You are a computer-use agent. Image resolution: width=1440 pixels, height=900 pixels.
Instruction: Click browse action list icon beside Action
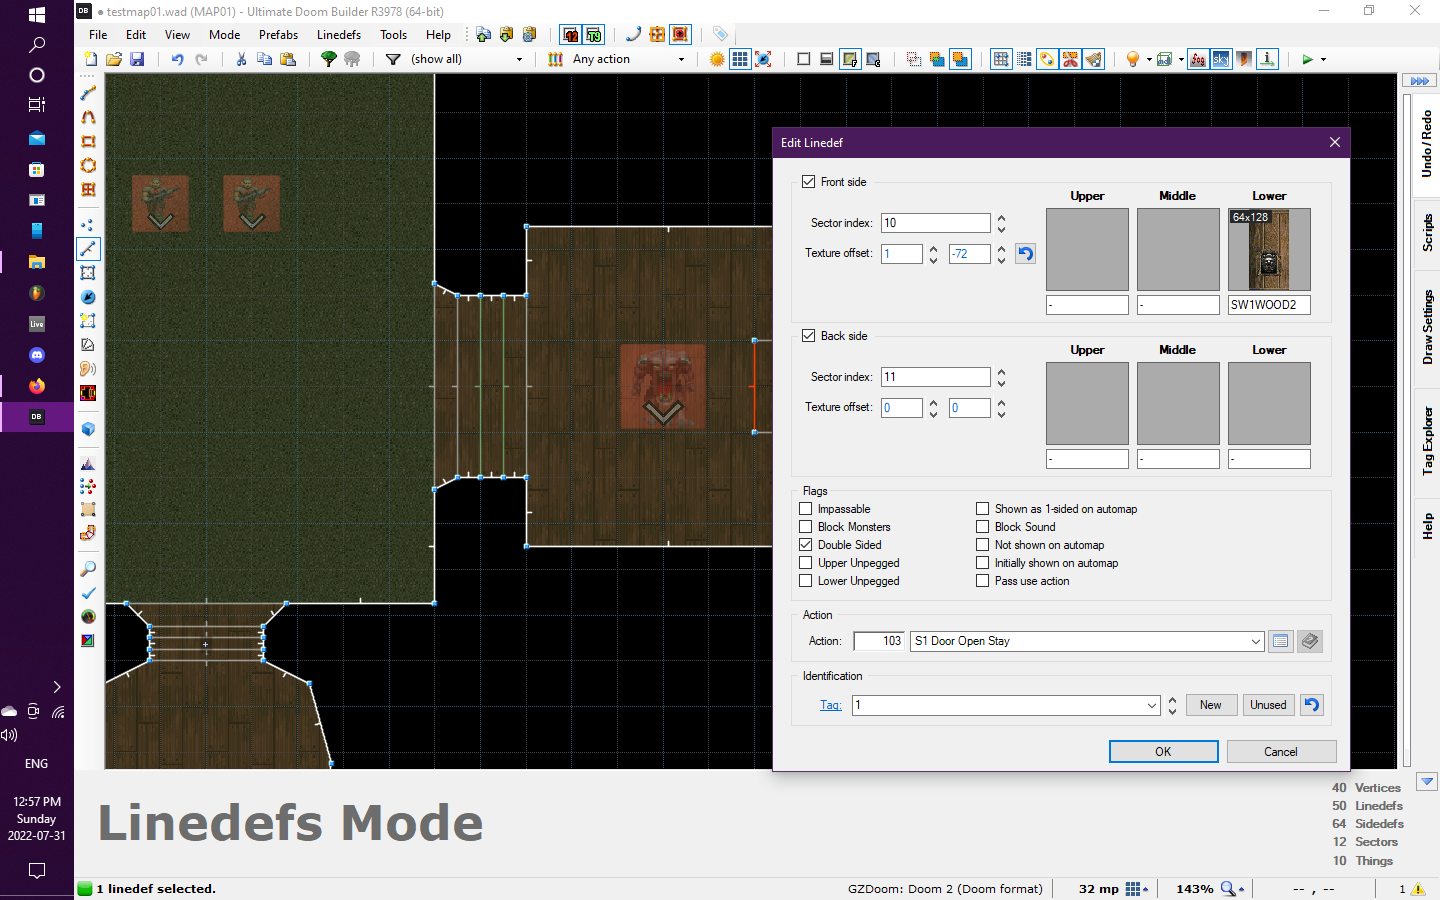1280,641
